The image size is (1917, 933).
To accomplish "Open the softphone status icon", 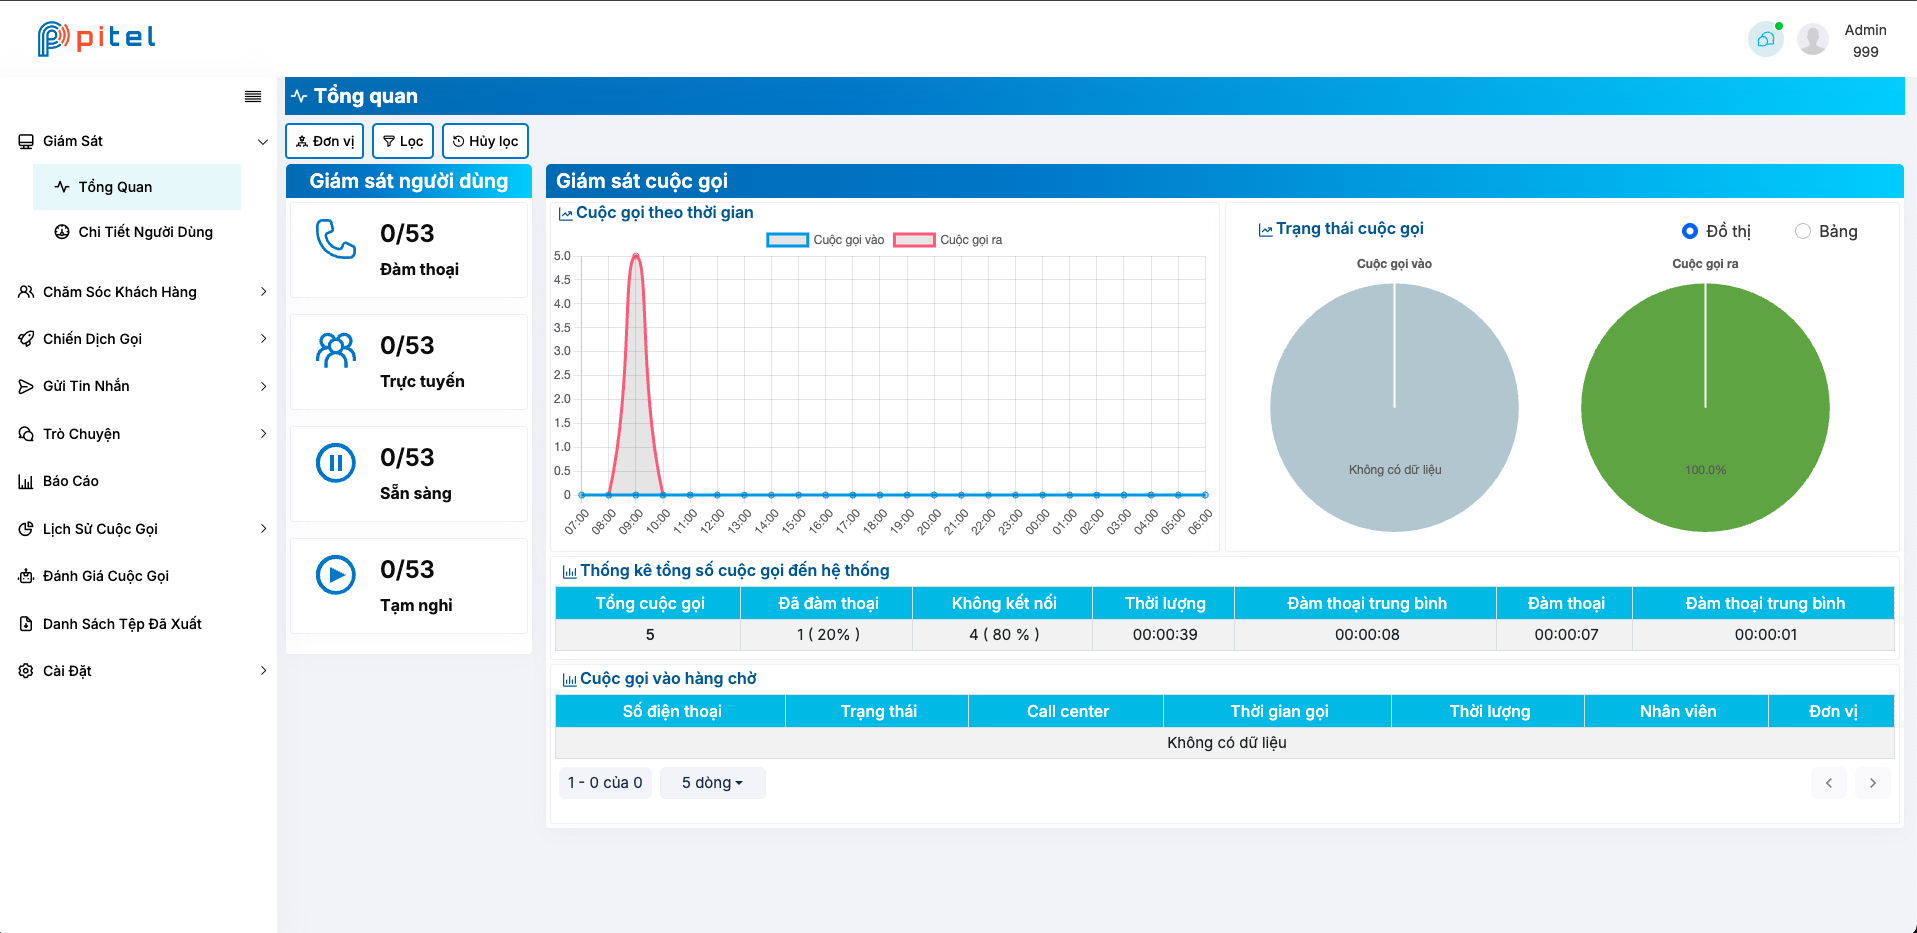I will click(1765, 39).
